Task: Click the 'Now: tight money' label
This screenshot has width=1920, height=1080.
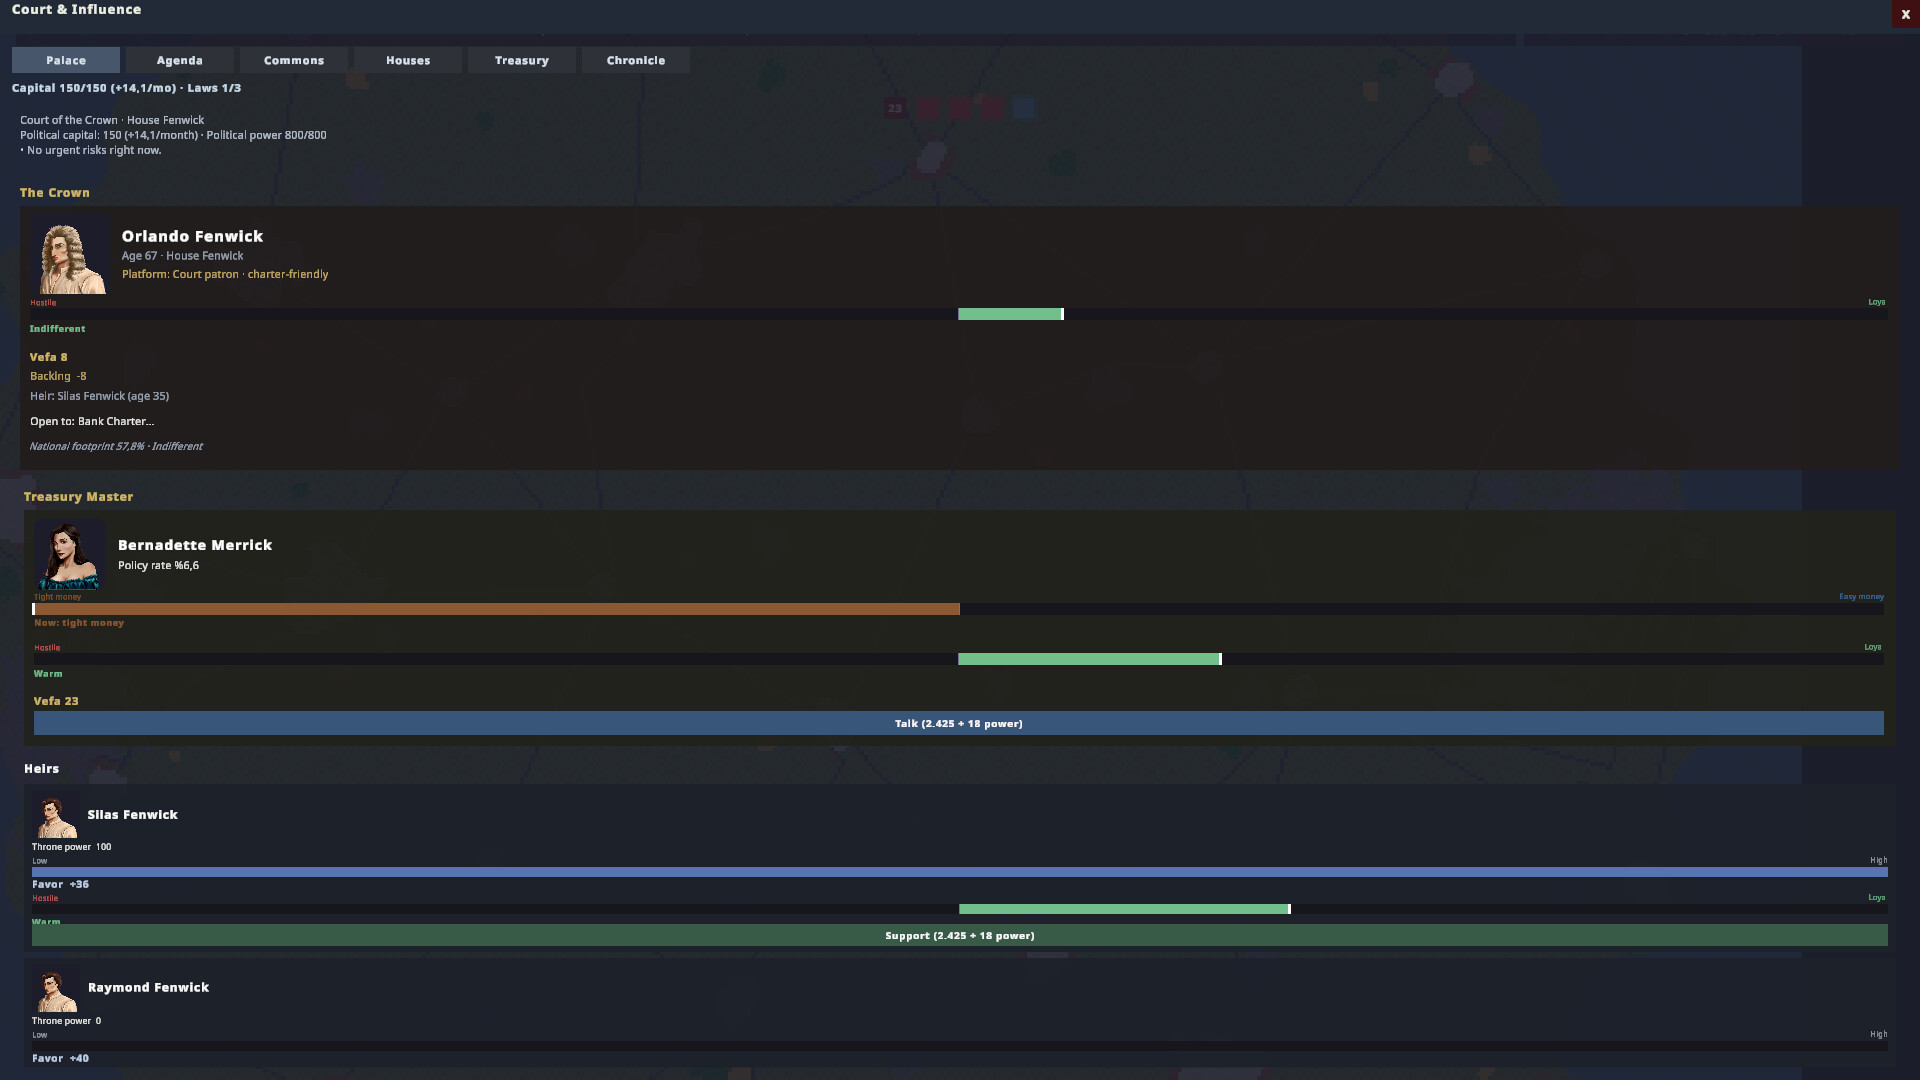Action: (79, 622)
